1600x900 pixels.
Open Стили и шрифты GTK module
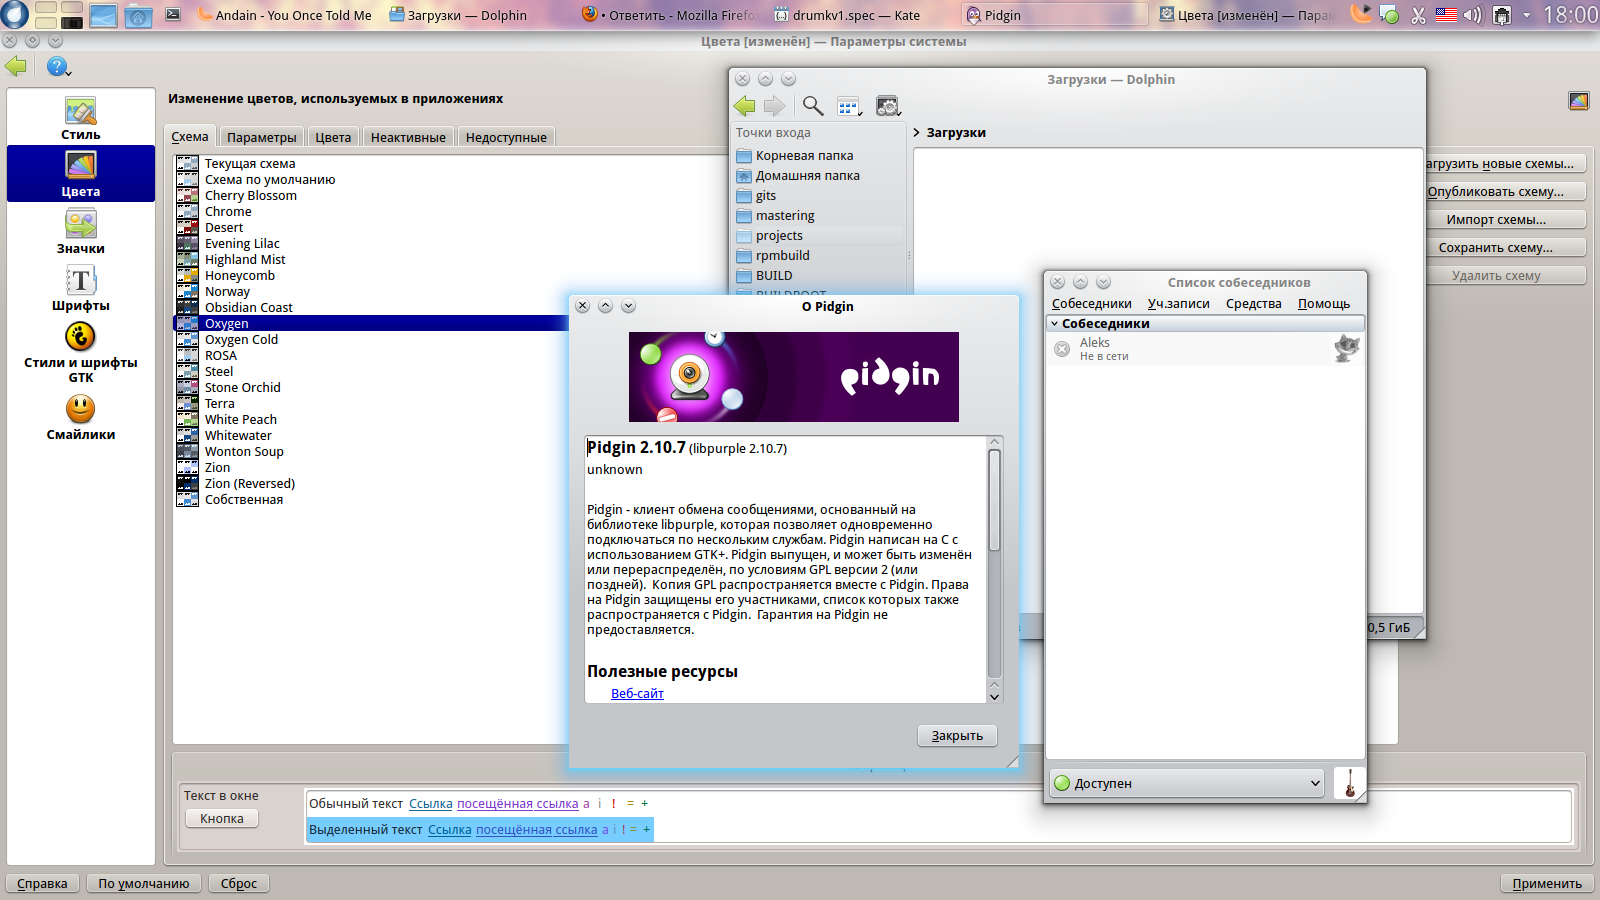coord(81,352)
